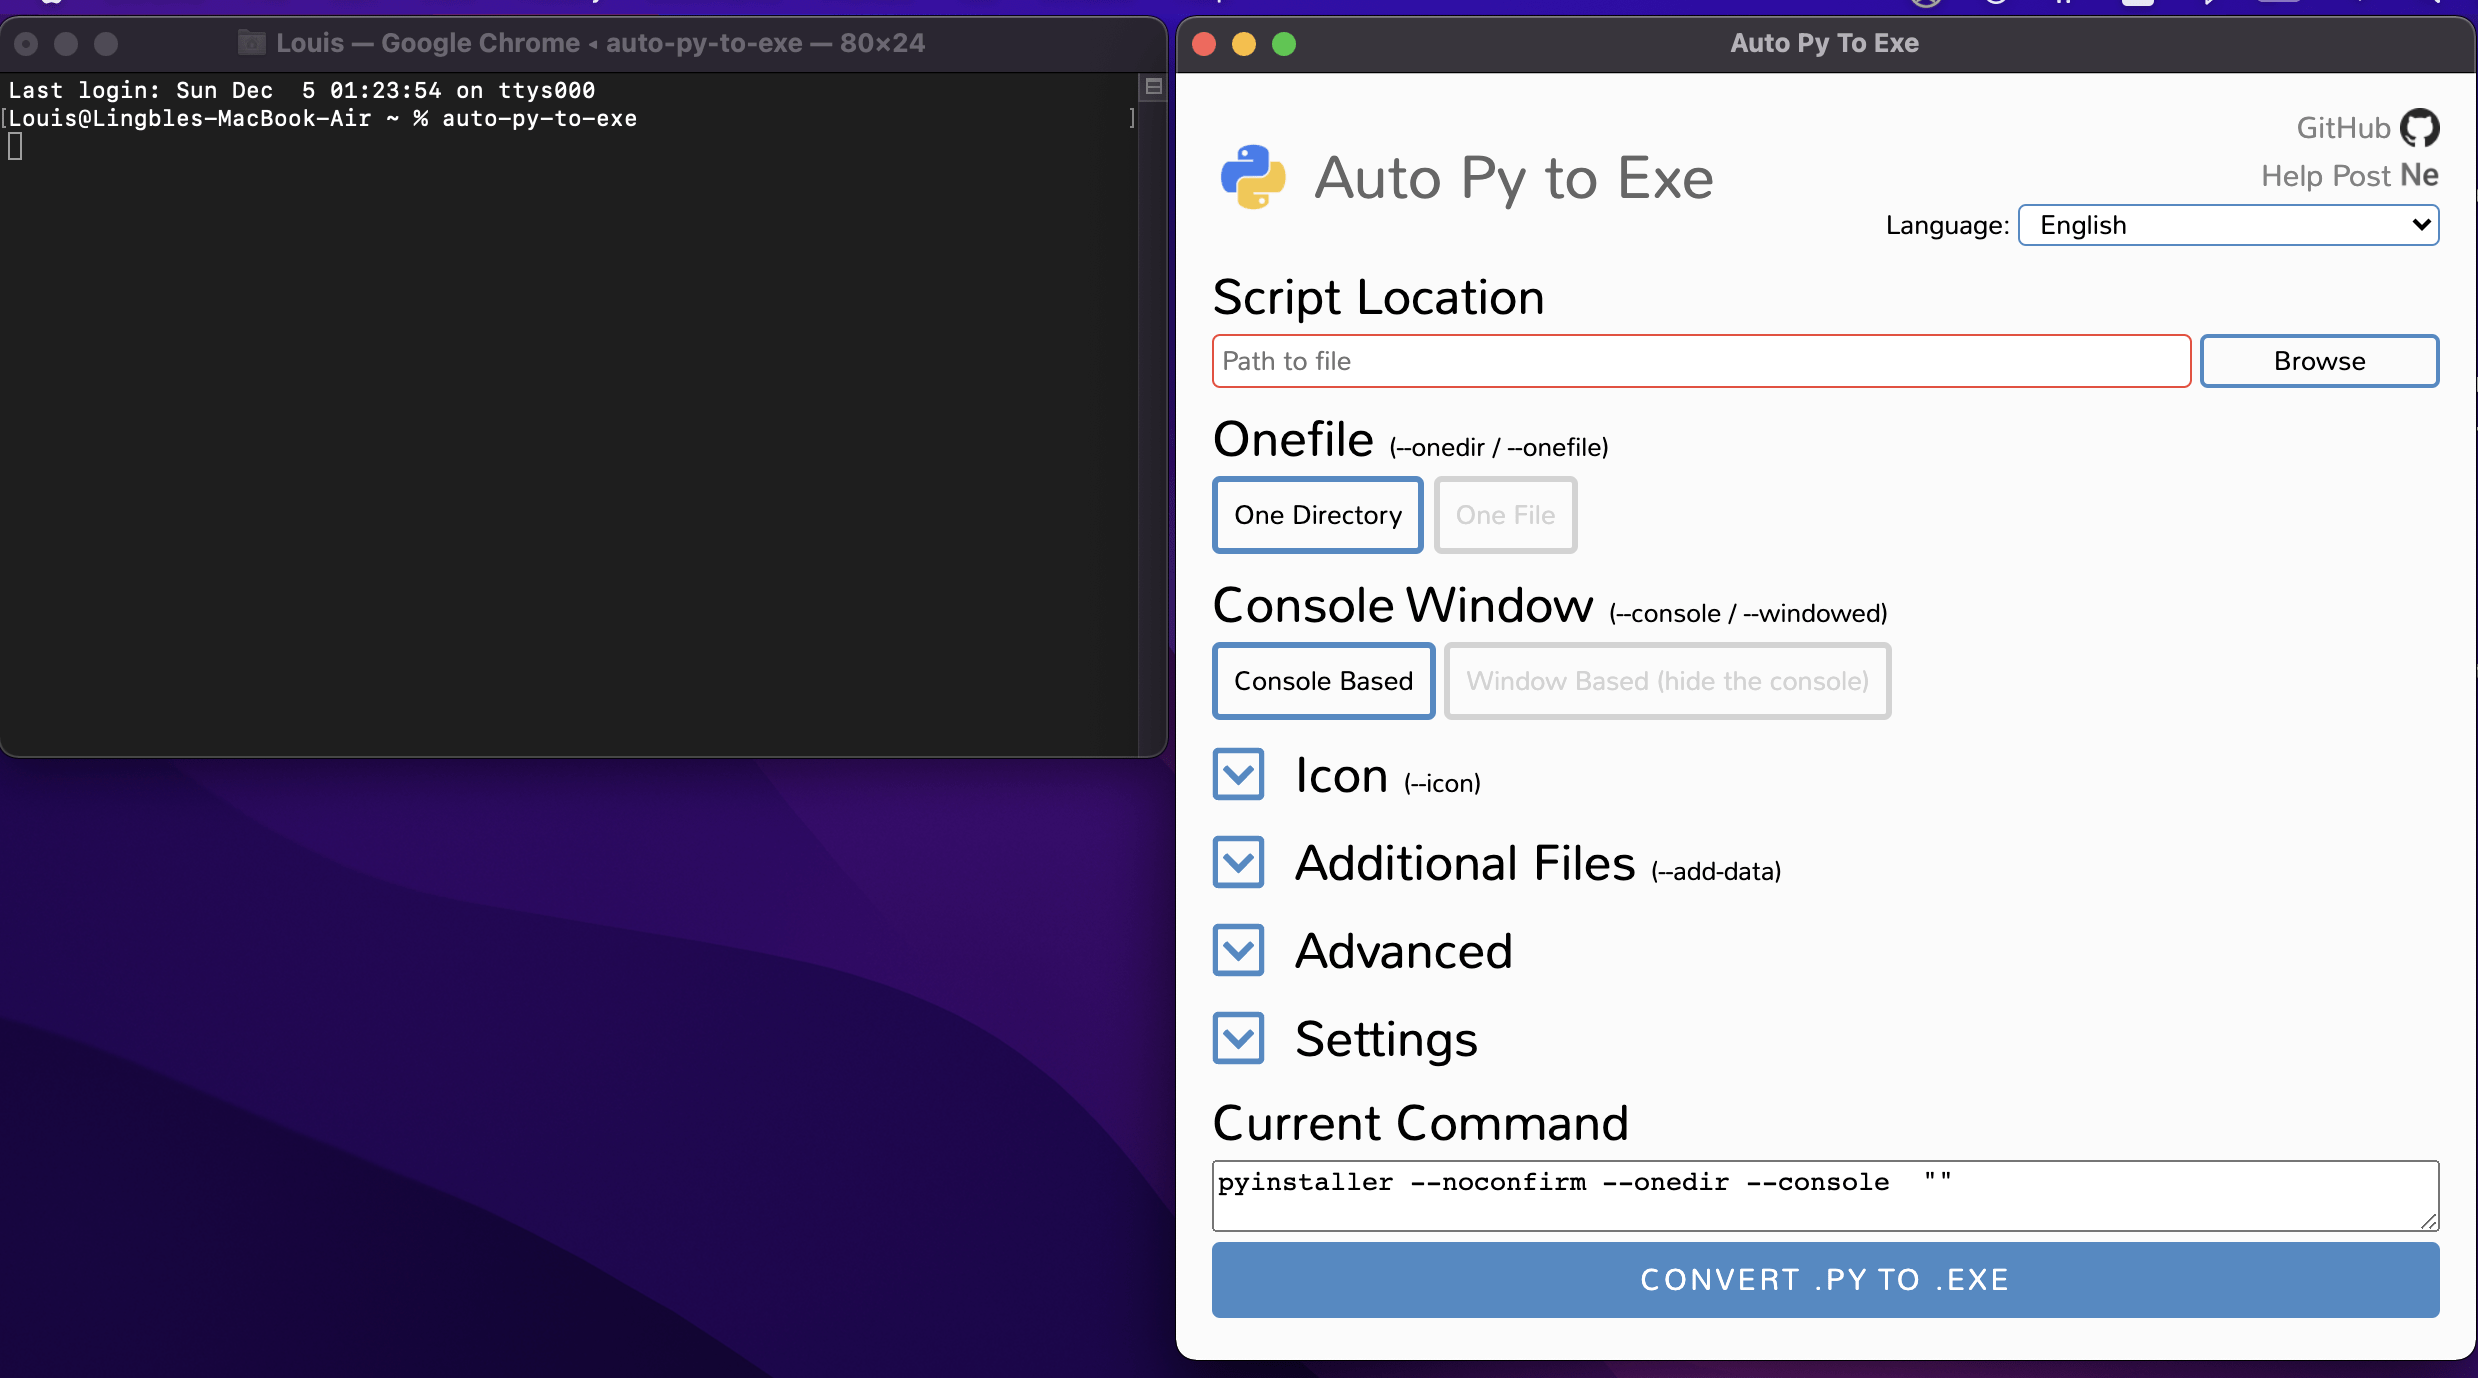This screenshot has width=2478, height=1378.
Task: Click the folder icon in terminal title
Action: point(251,43)
